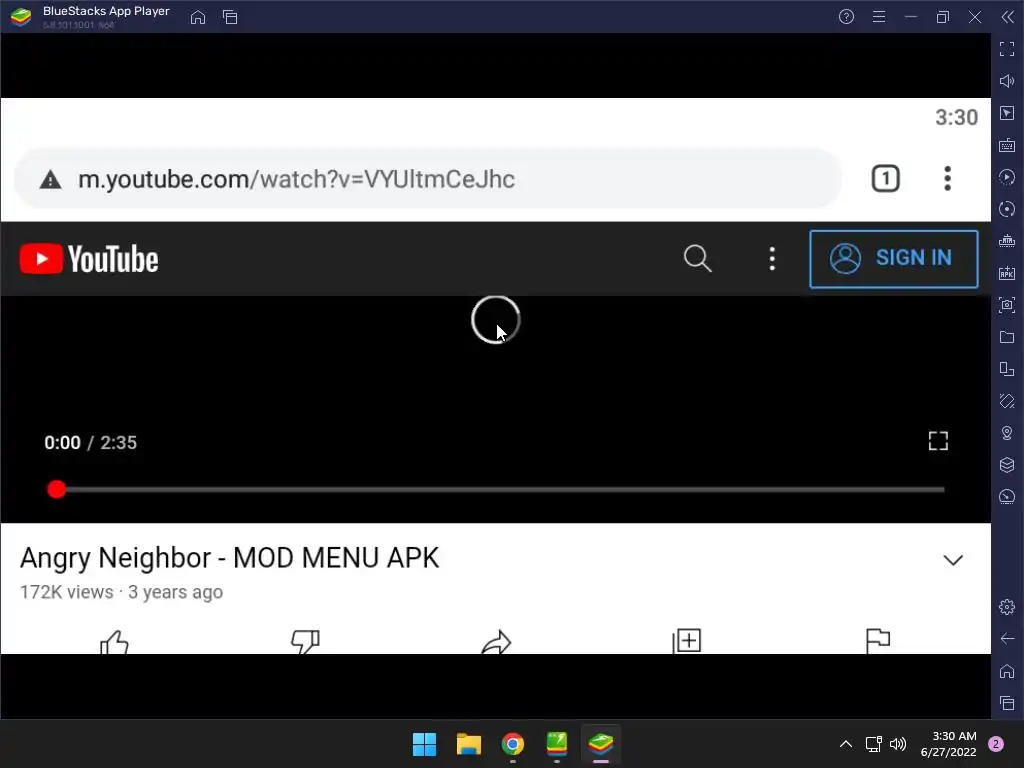Image resolution: width=1024 pixels, height=768 pixels.
Task: Expand the video description chevron
Action: [953, 560]
